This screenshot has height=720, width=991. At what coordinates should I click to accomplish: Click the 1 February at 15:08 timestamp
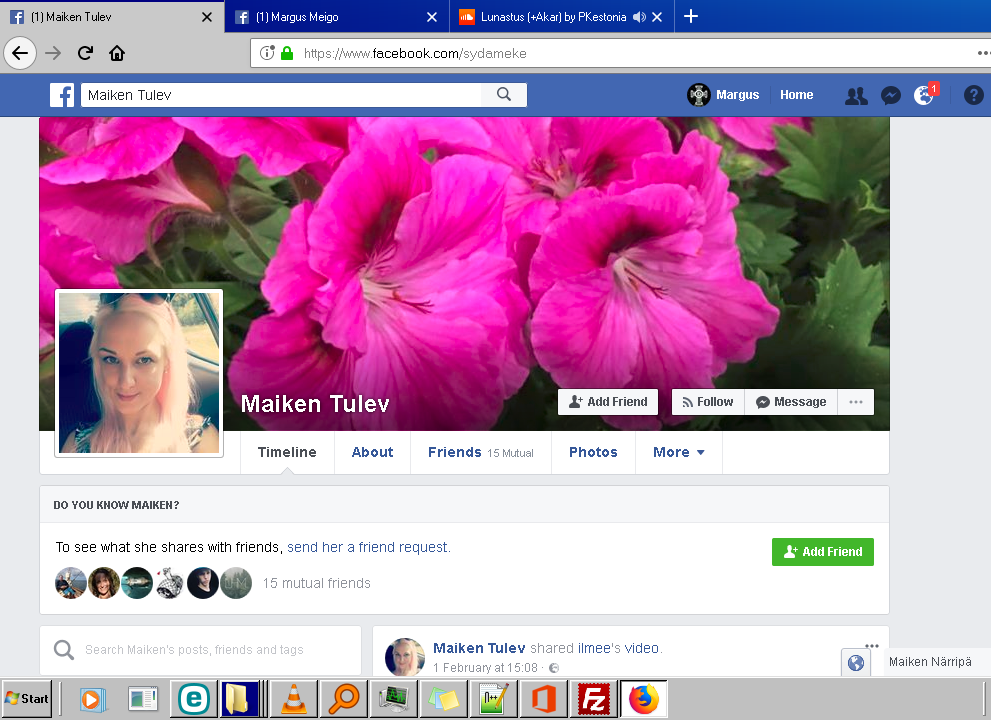[485, 668]
